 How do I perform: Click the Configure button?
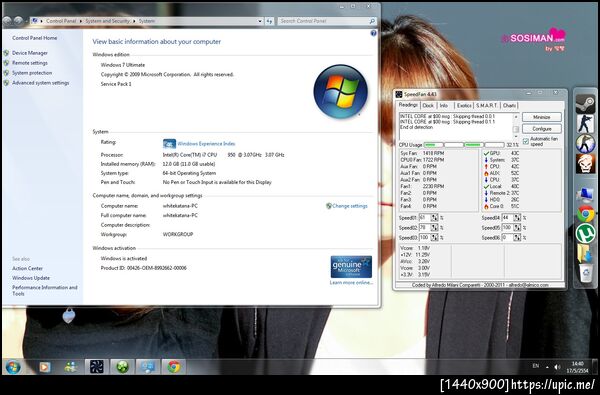pyautogui.click(x=541, y=129)
